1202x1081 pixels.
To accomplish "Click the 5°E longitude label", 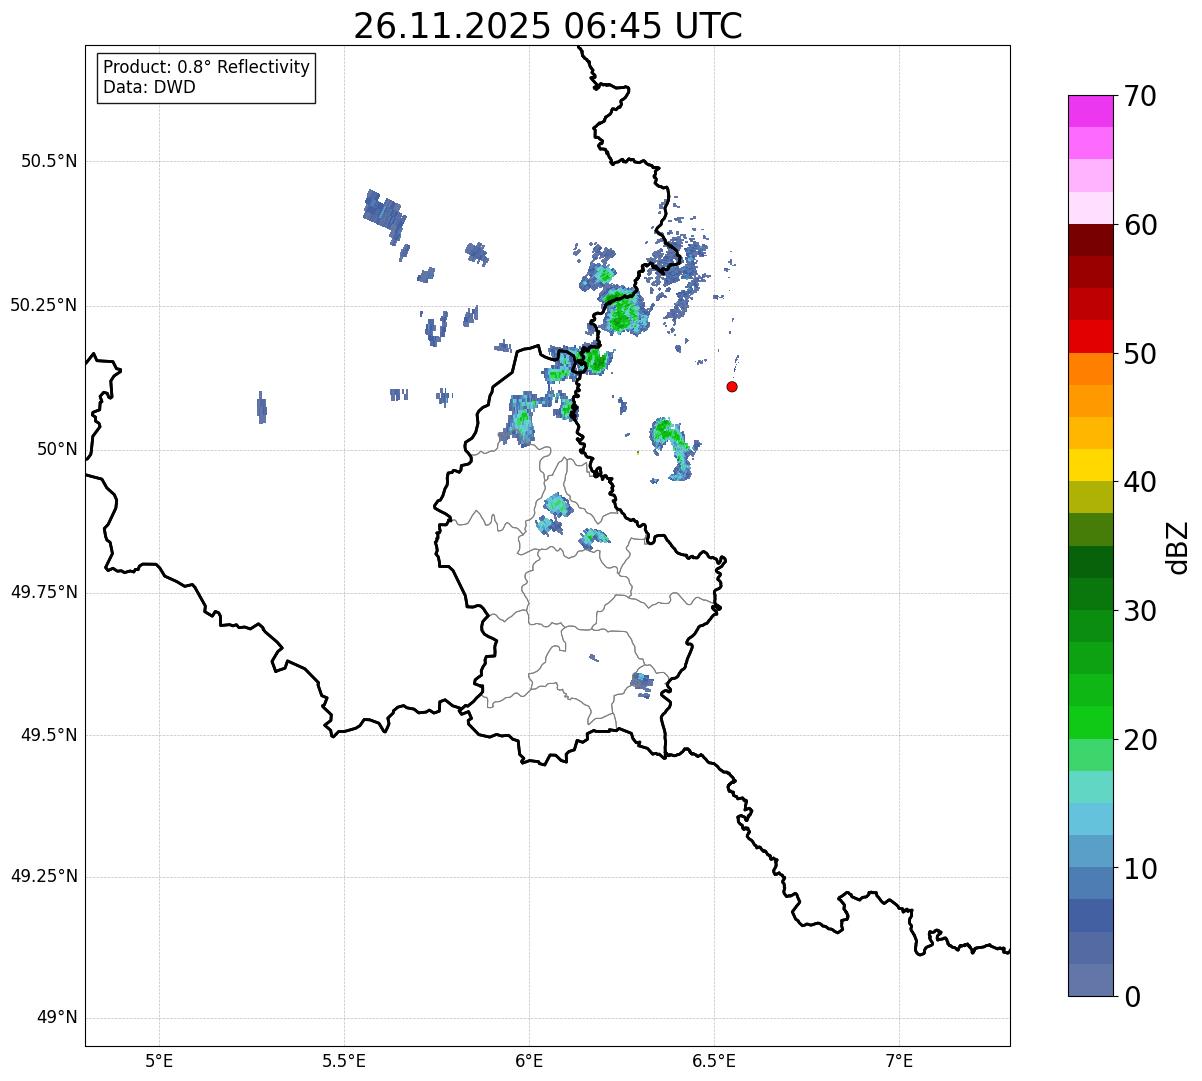I will click(159, 1061).
